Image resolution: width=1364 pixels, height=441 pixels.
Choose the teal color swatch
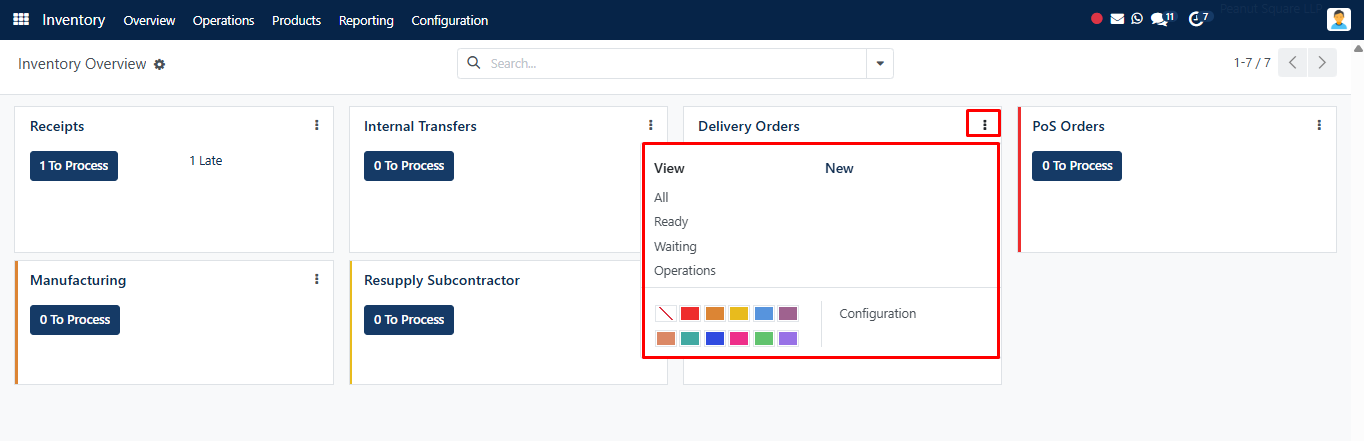690,338
